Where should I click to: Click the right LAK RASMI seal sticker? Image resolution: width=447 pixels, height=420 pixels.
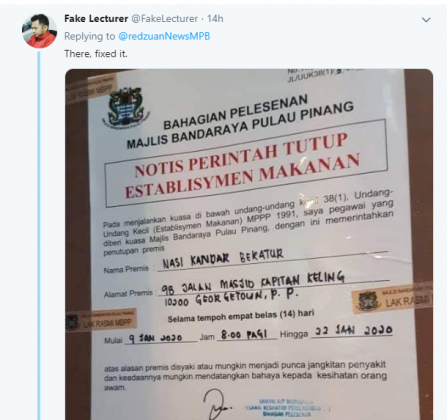click(392, 299)
